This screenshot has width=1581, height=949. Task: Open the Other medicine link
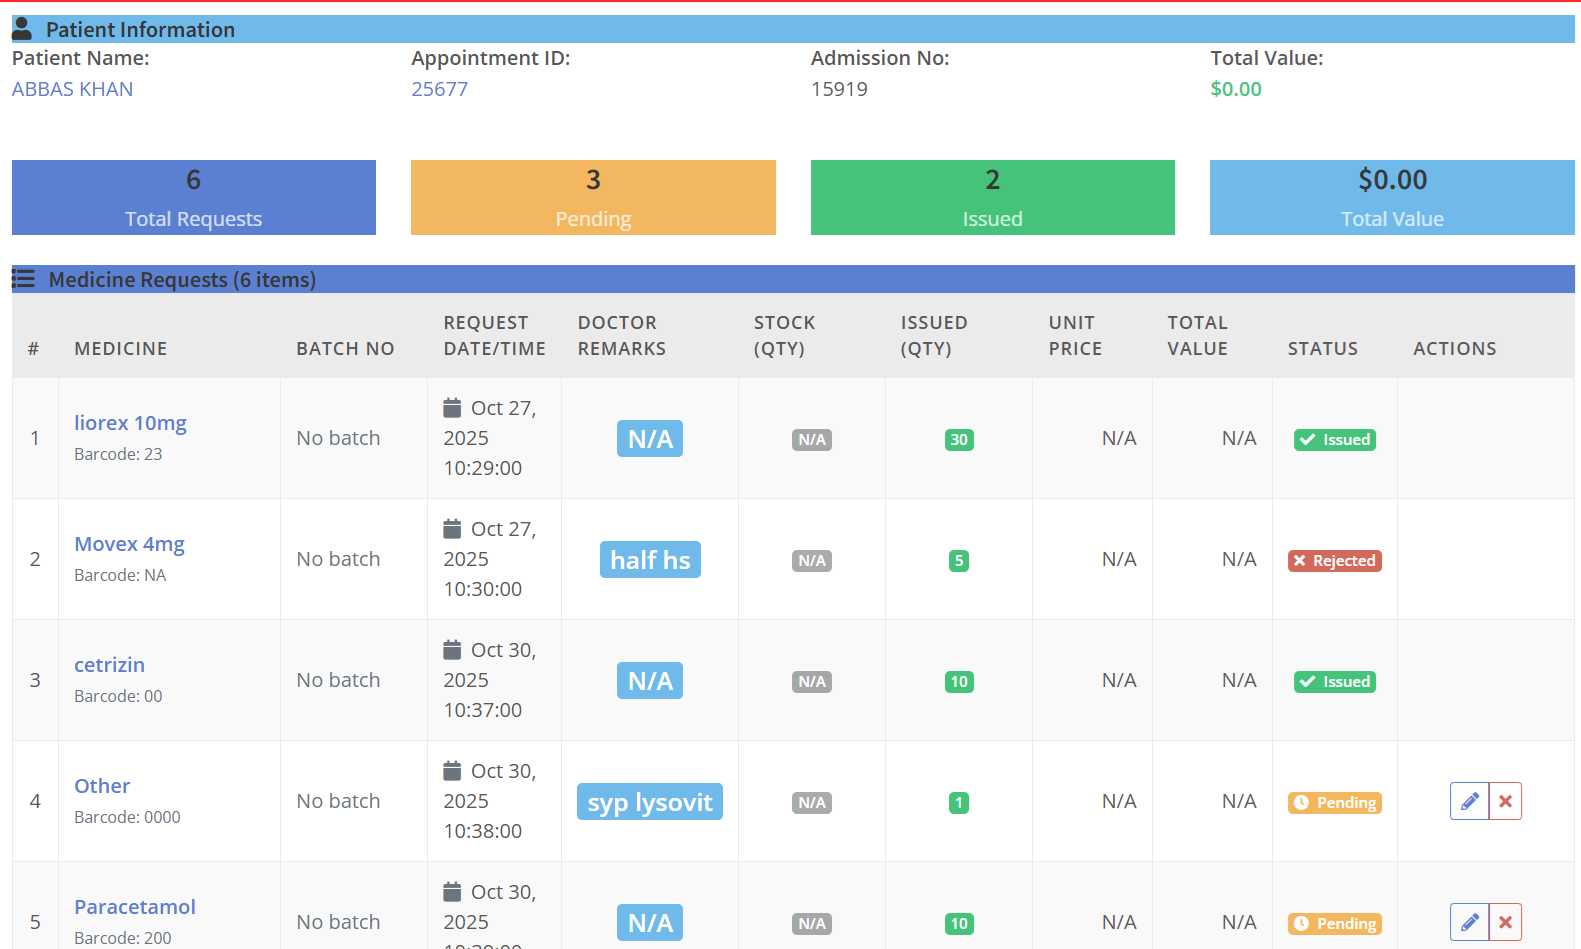[102, 786]
